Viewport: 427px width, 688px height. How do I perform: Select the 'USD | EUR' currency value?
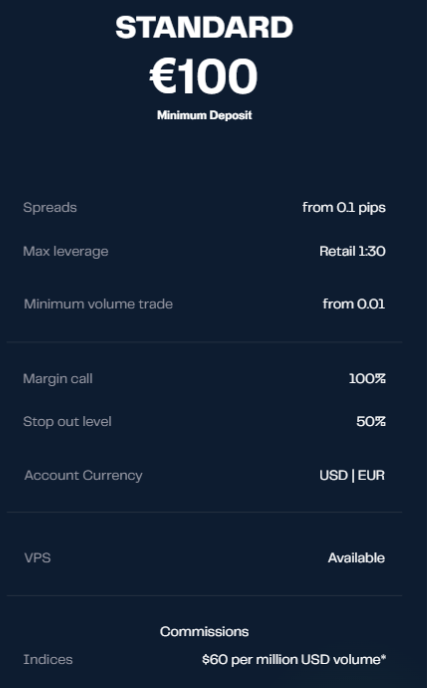(x=352, y=476)
